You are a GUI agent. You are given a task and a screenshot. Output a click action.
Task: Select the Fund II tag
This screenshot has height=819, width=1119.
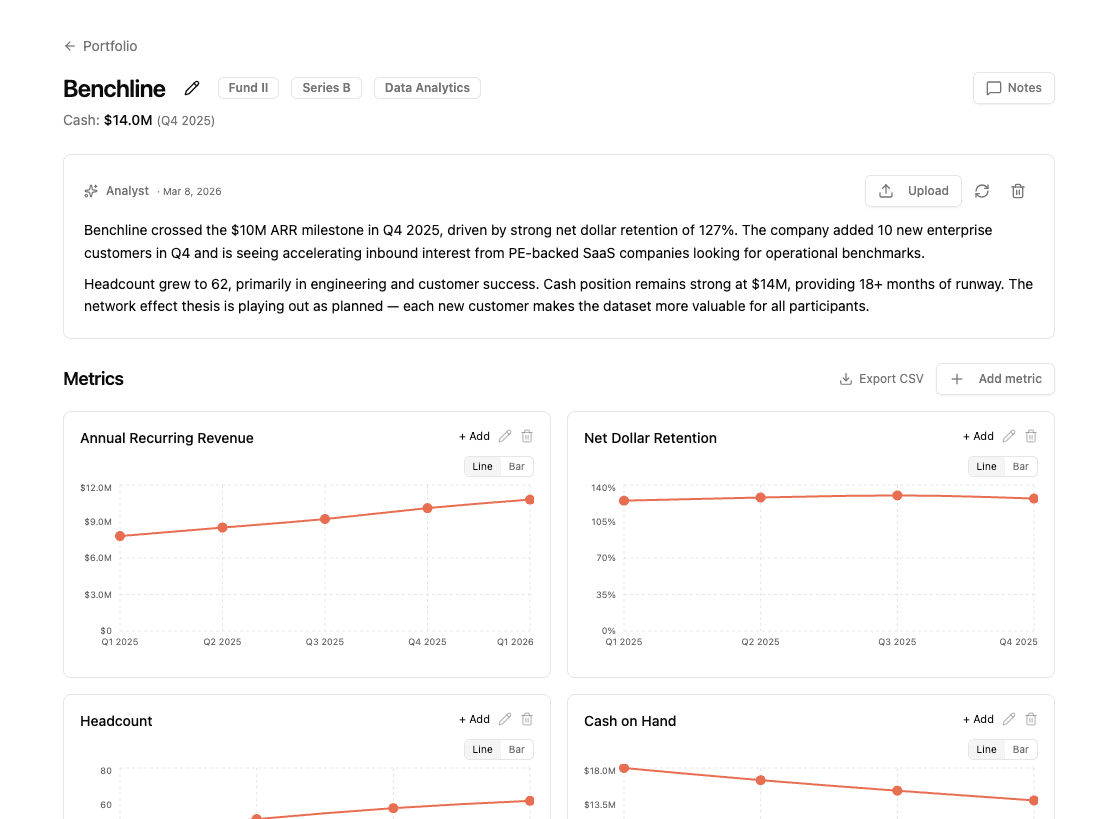(248, 88)
